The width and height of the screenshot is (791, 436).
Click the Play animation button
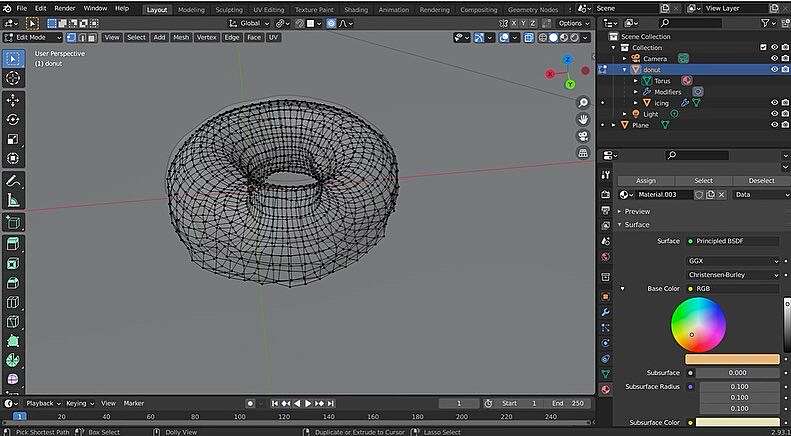(x=308, y=403)
